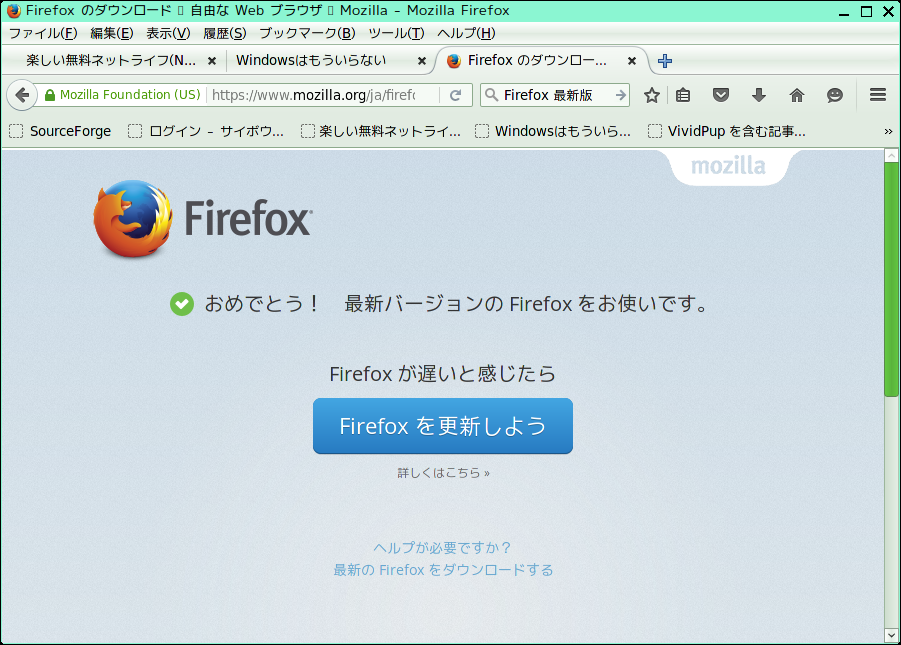The width and height of the screenshot is (901, 645).
Task: Click the Firefox を更新しよう button
Action: click(443, 426)
